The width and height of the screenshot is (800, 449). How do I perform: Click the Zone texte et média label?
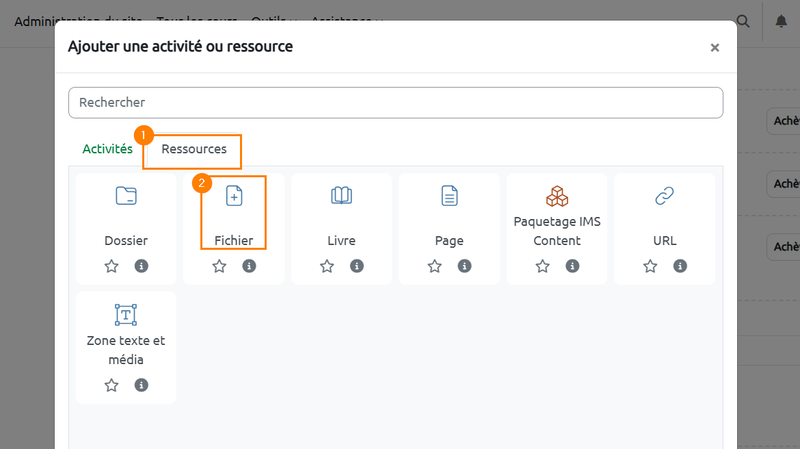point(126,350)
